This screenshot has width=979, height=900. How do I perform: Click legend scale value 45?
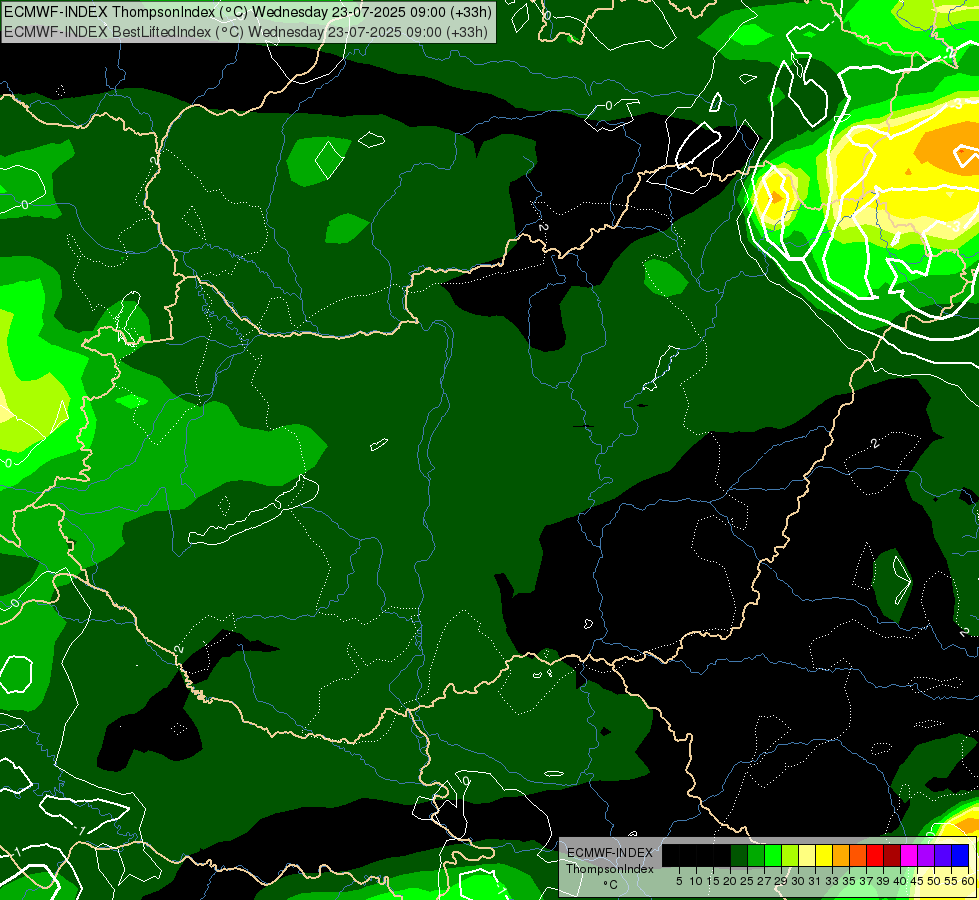point(918,881)
